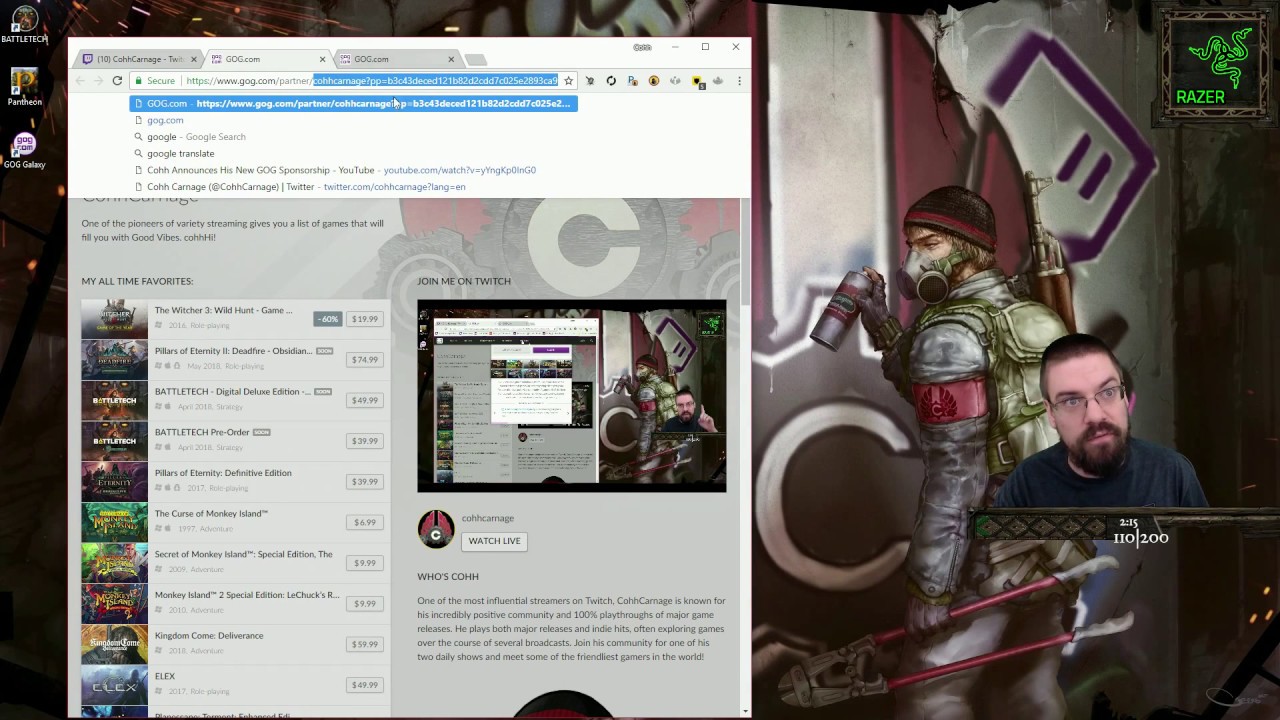Image resolution: width=1280 pixels, height=720 pixels.
Task: Play the embedded Twitch stream preview
Action: 572,396
